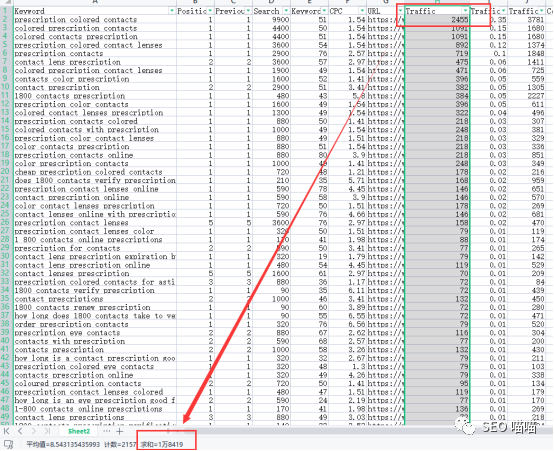Click the sum 1万8419 status entry
Viewport: 554px width, 451px height.
(162, 444)
